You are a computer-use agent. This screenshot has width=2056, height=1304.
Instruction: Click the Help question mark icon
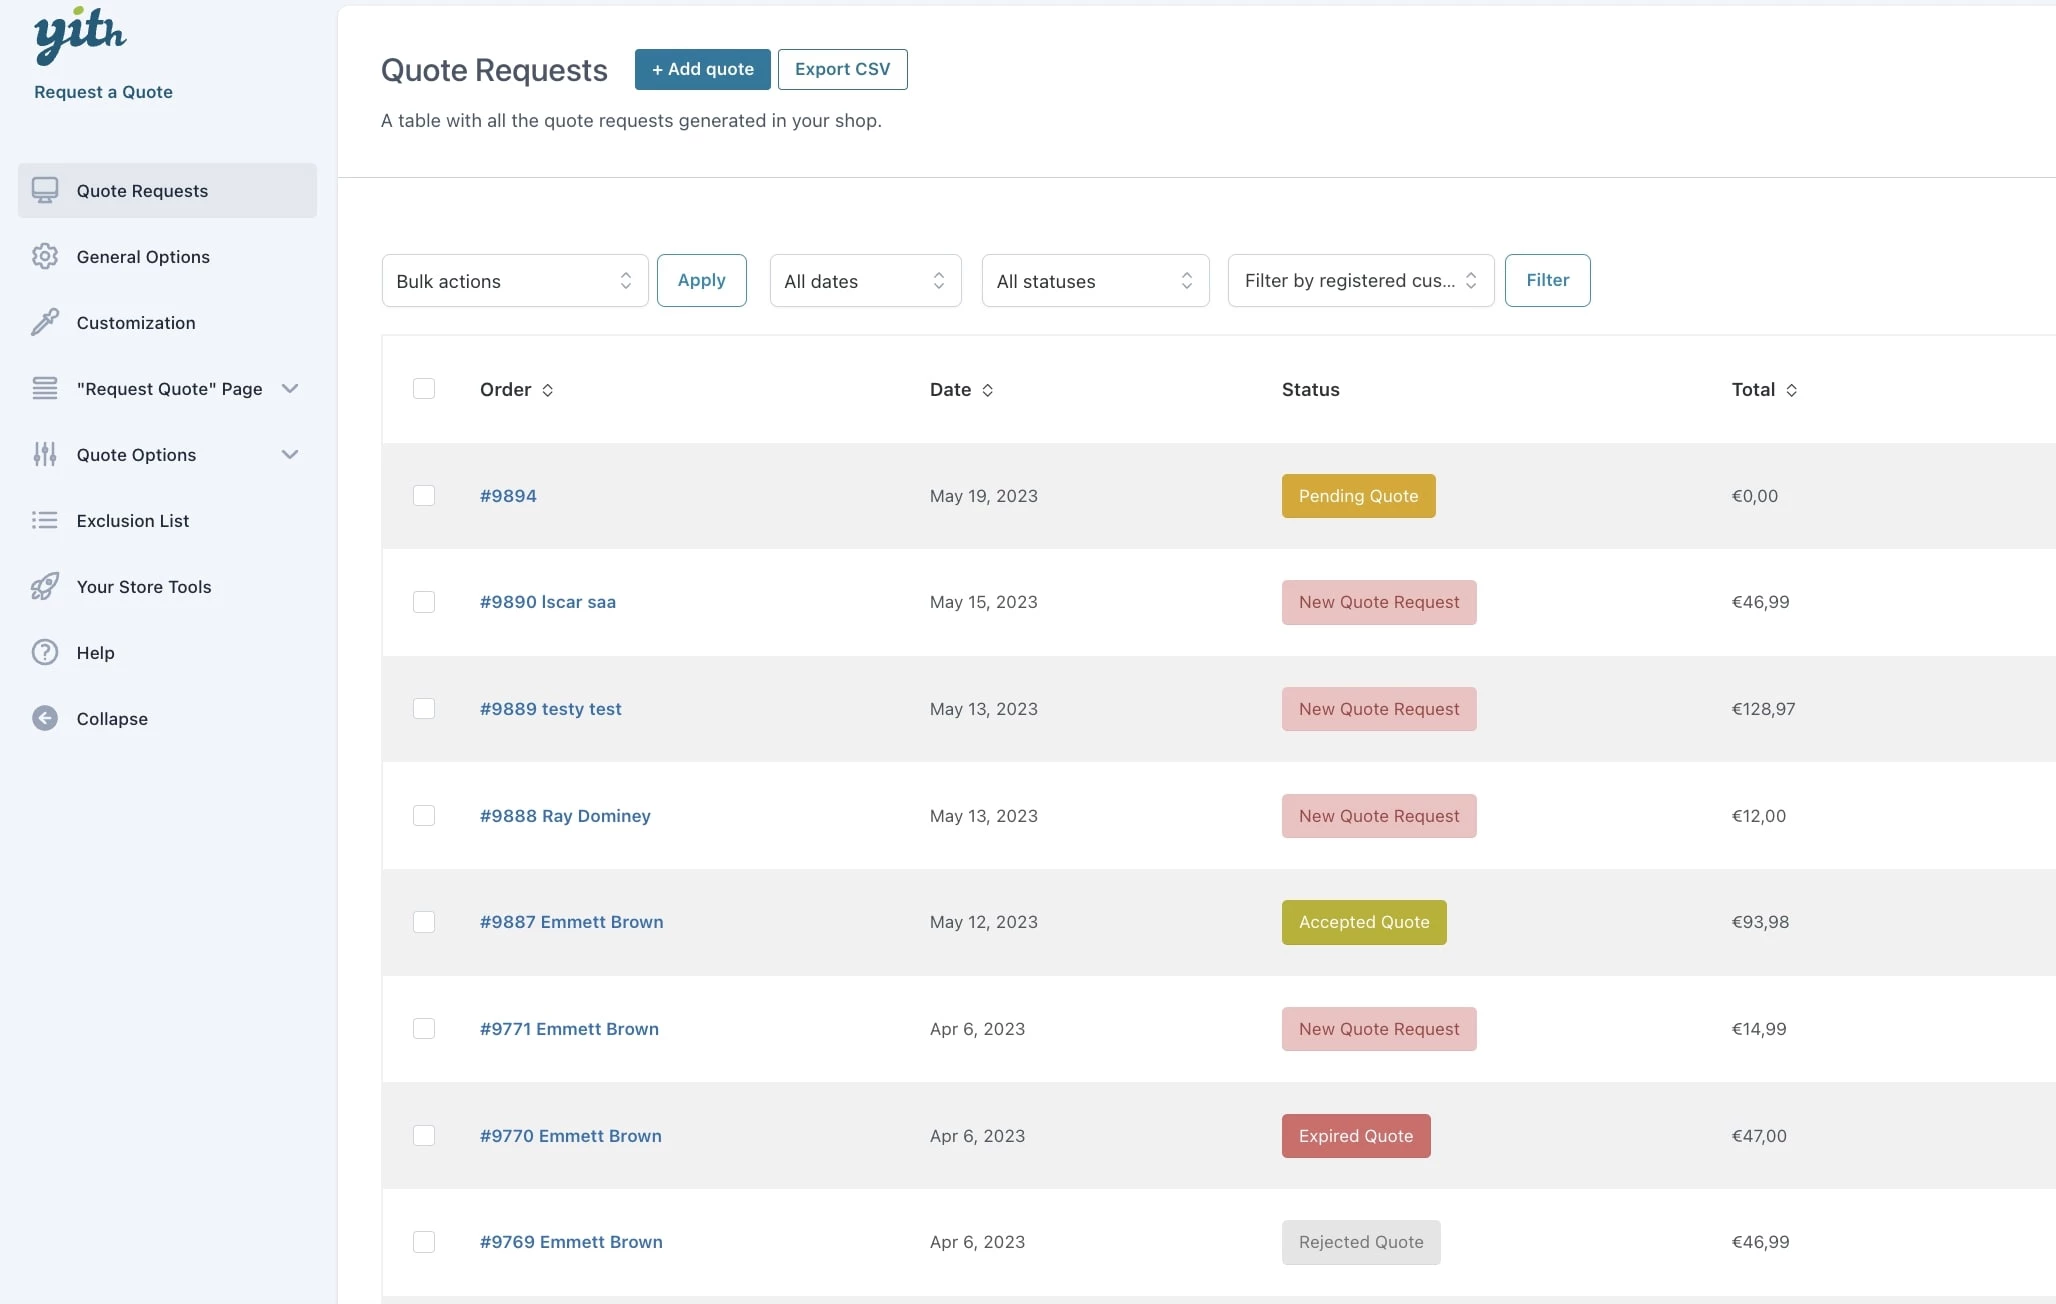45,652
